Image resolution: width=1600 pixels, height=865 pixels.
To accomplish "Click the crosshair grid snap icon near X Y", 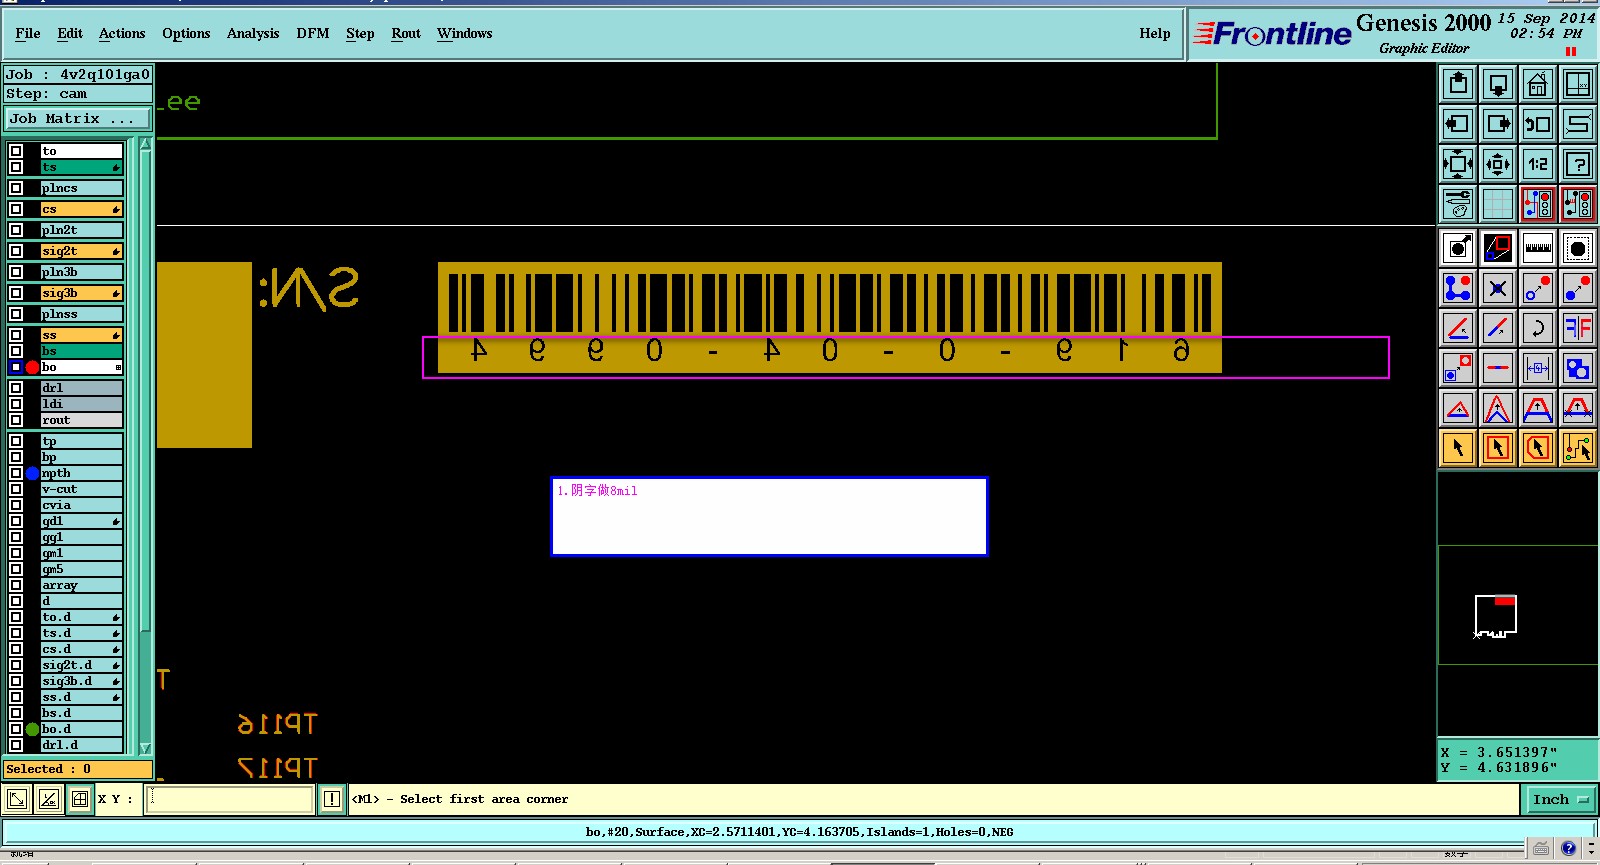I will [x=80, y=799].
